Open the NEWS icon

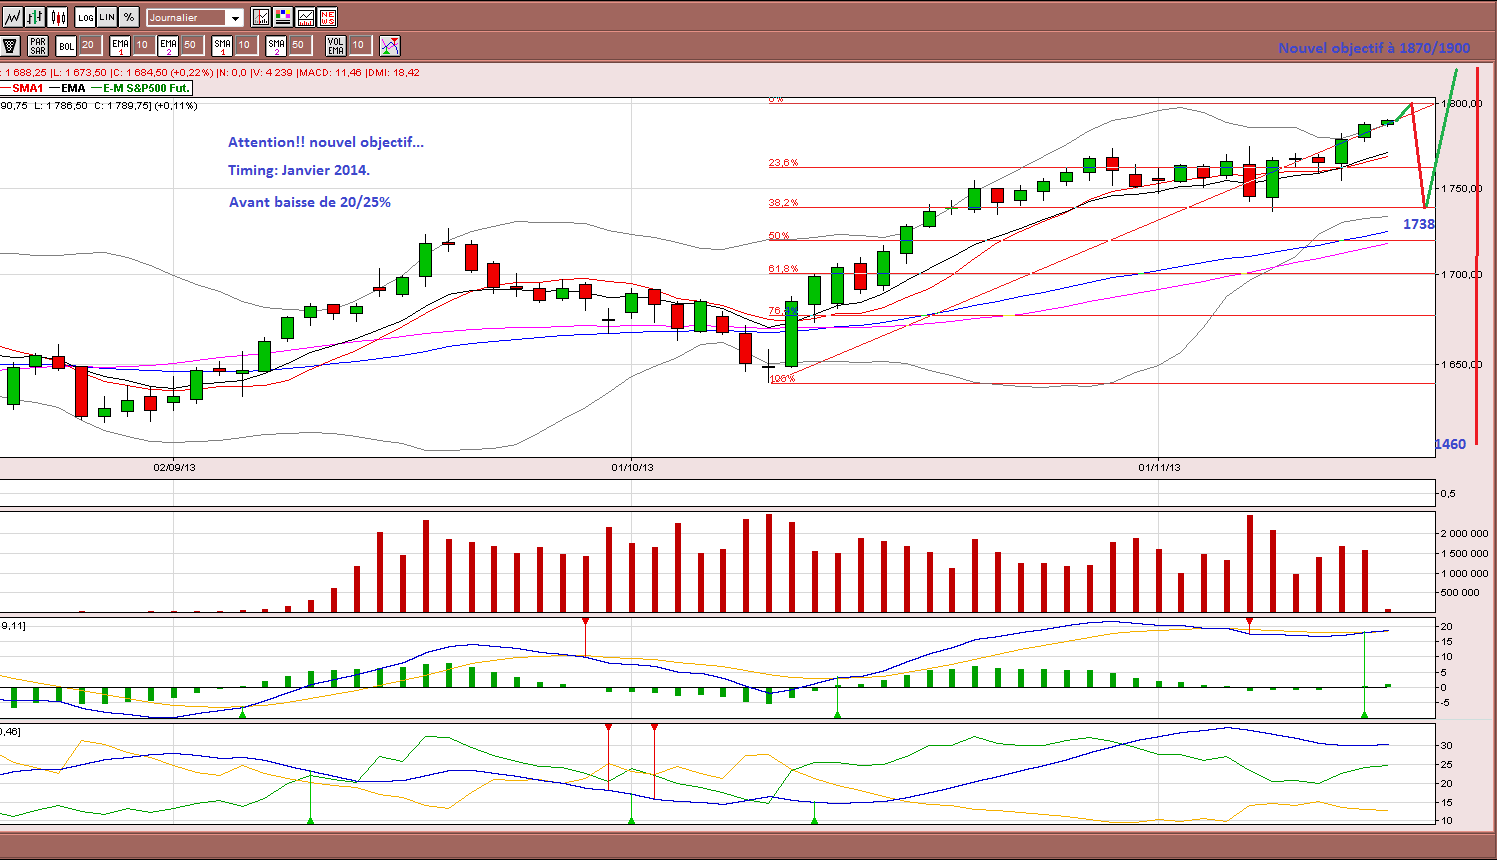coord(327,17)
